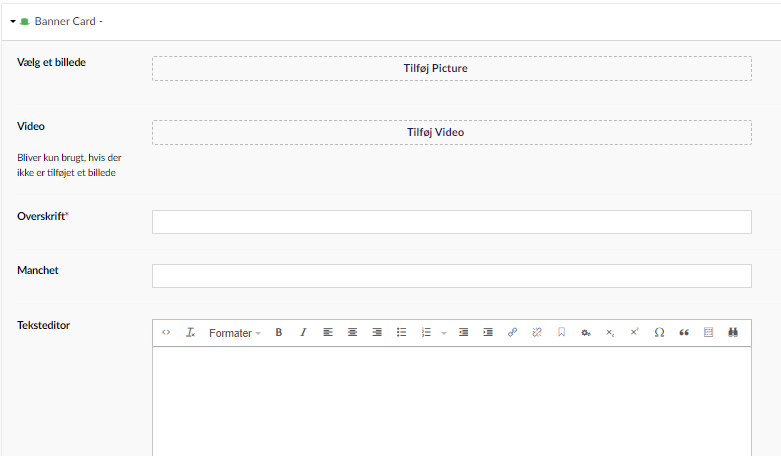Open the source code view icon
The height and width of the screenshot is (456, 781).
tap(166, 333)
